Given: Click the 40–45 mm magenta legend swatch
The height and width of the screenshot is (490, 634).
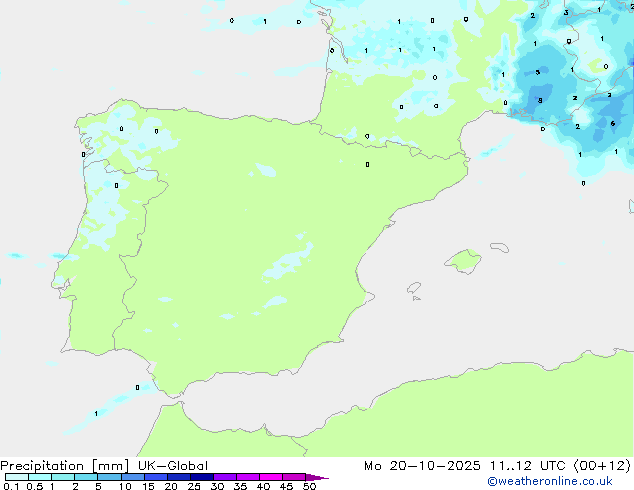Looking at the screenshot, I should click(x=271, y=477).
